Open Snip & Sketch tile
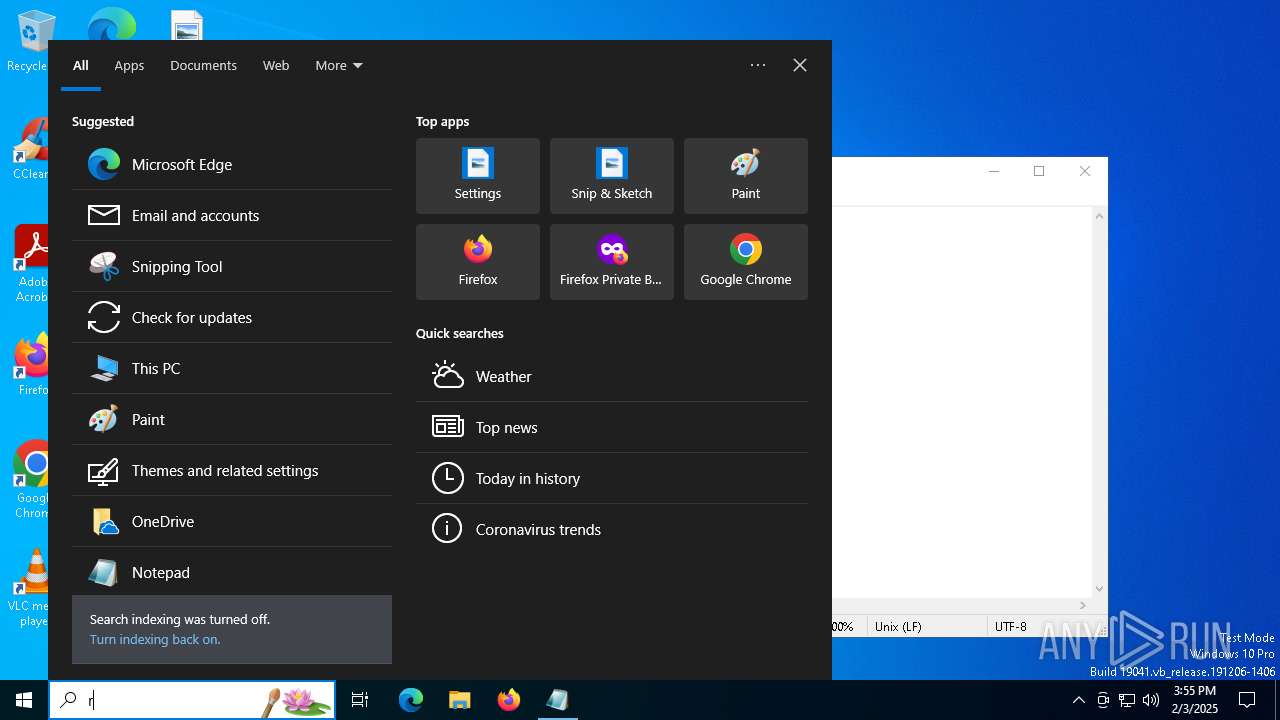 [612, 176]
